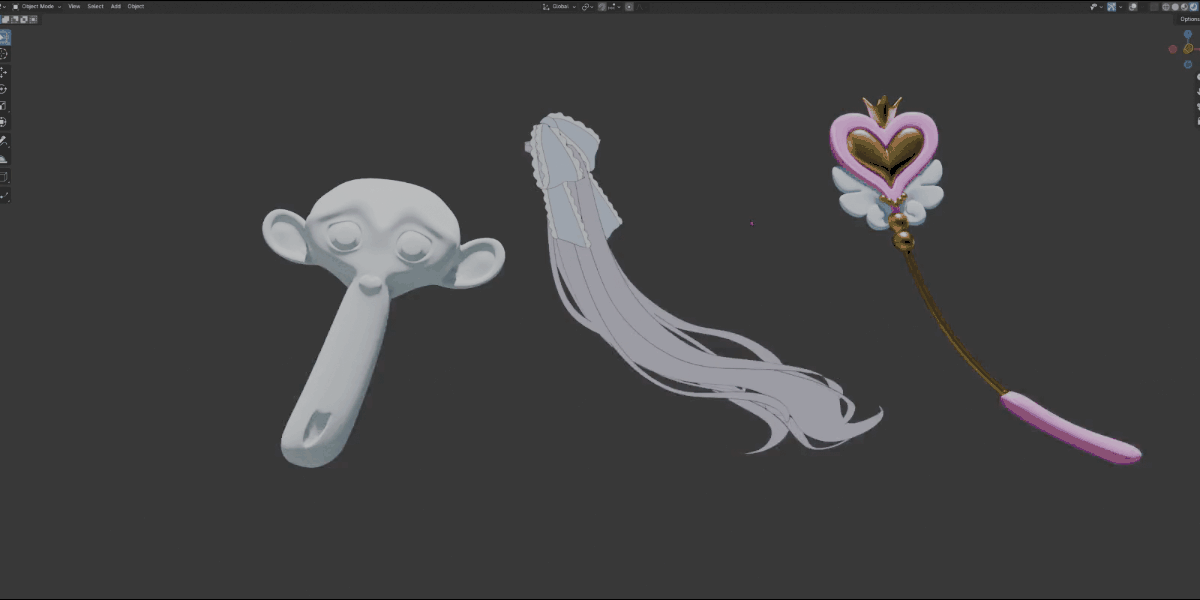Click blue Z axis on navigation gizmo

1188,35
